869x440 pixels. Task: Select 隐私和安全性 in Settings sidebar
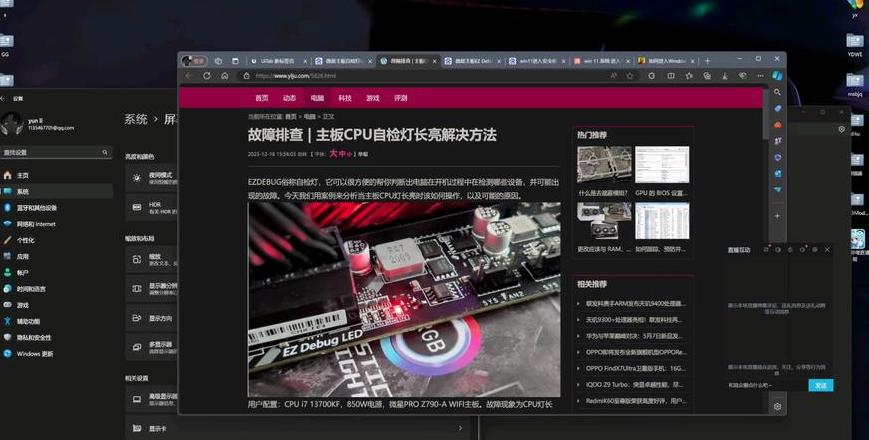coord(57,337)
